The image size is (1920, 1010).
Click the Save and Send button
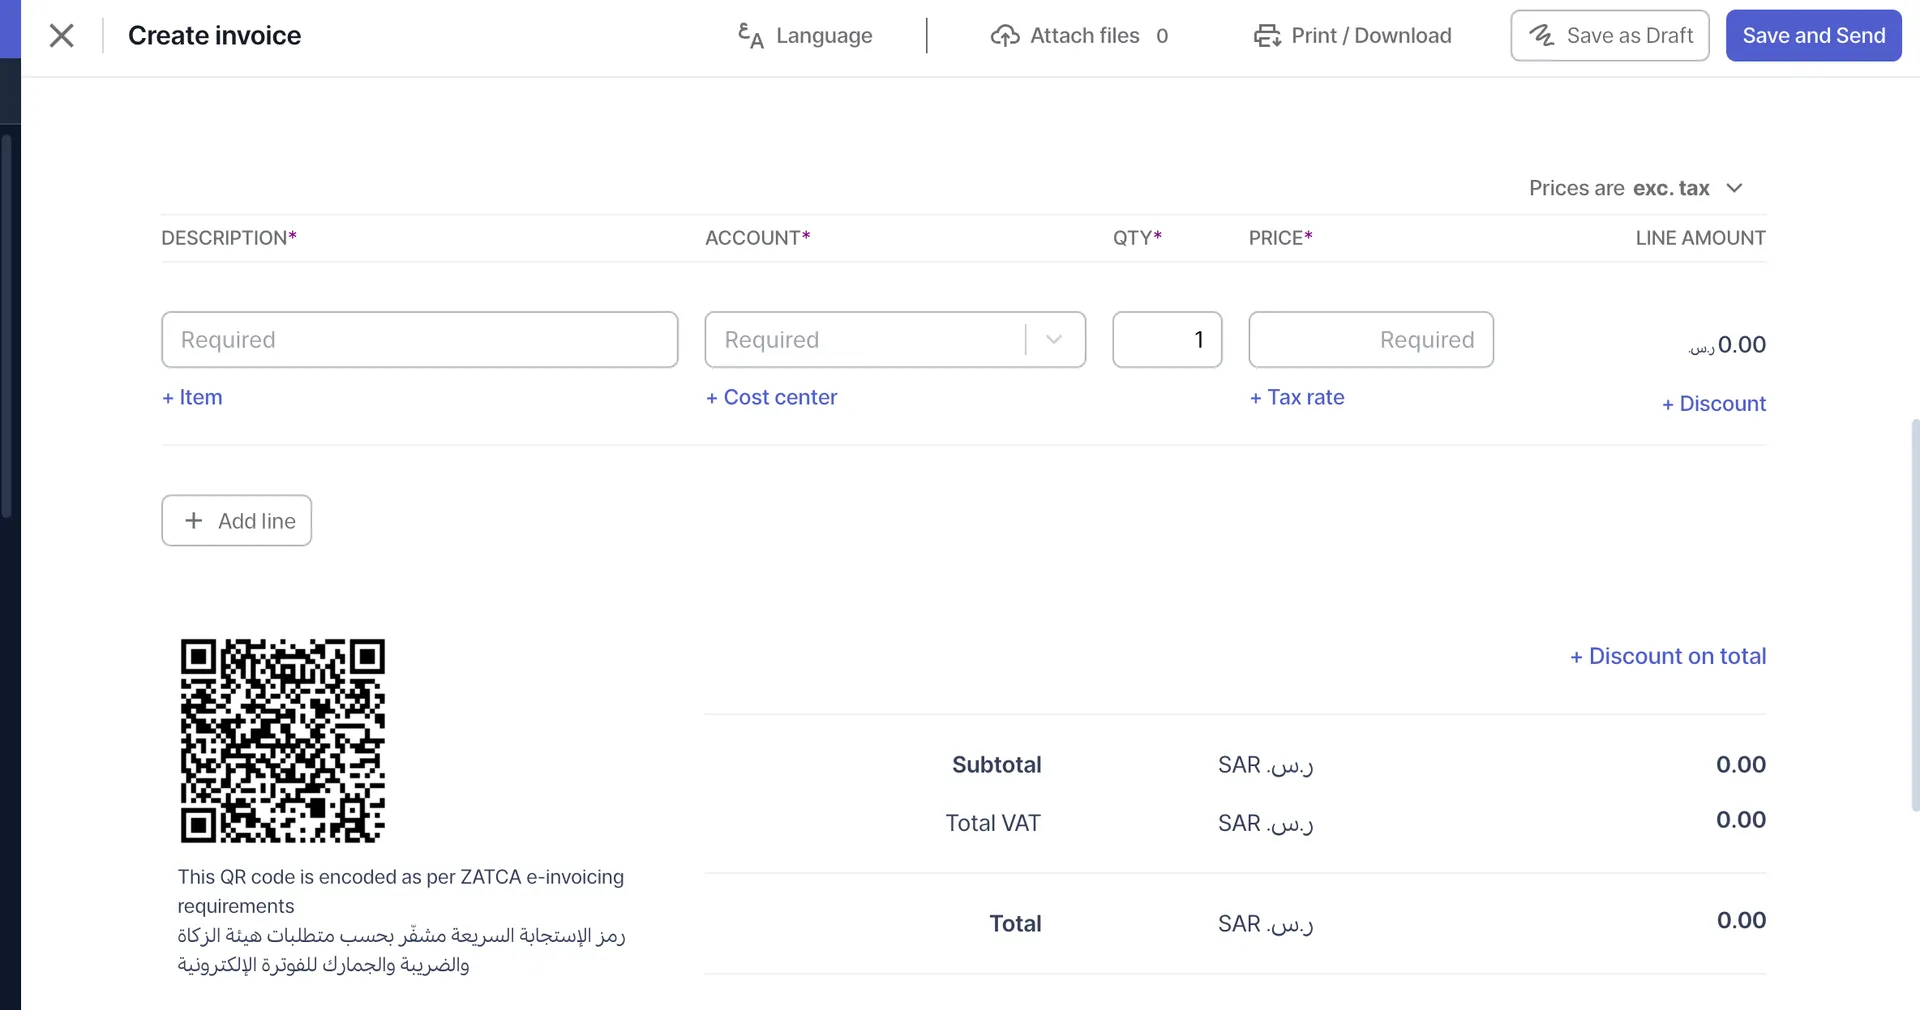pos(1813,35)
